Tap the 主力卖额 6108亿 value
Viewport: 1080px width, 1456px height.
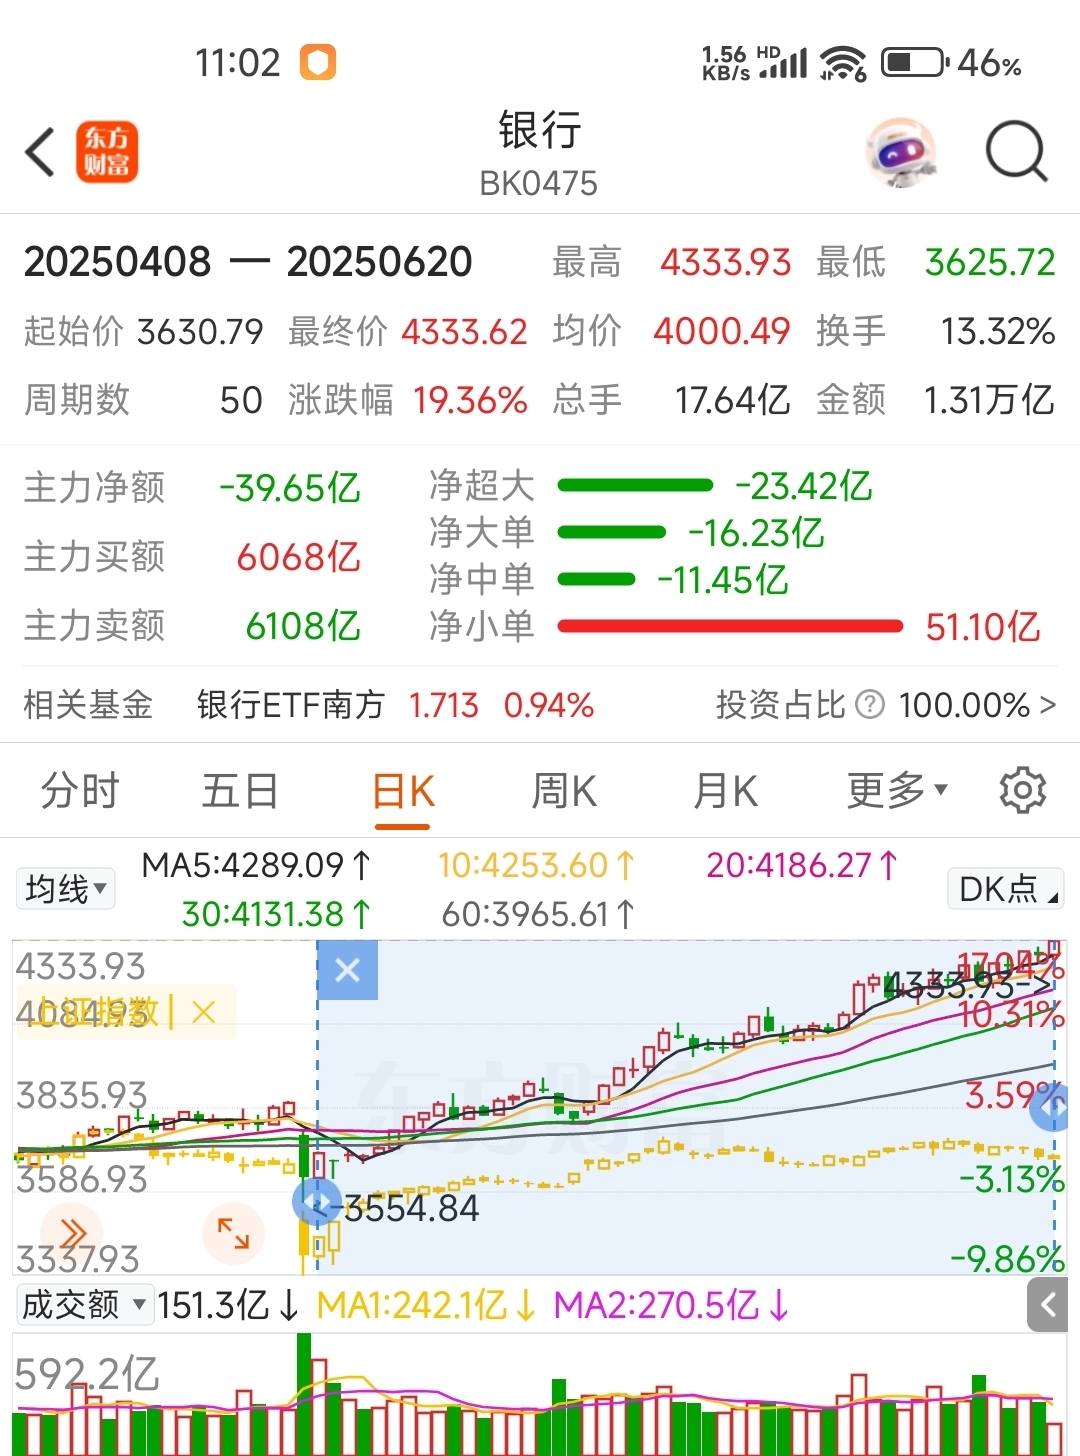pyautogui.click(x=303, y=626)
